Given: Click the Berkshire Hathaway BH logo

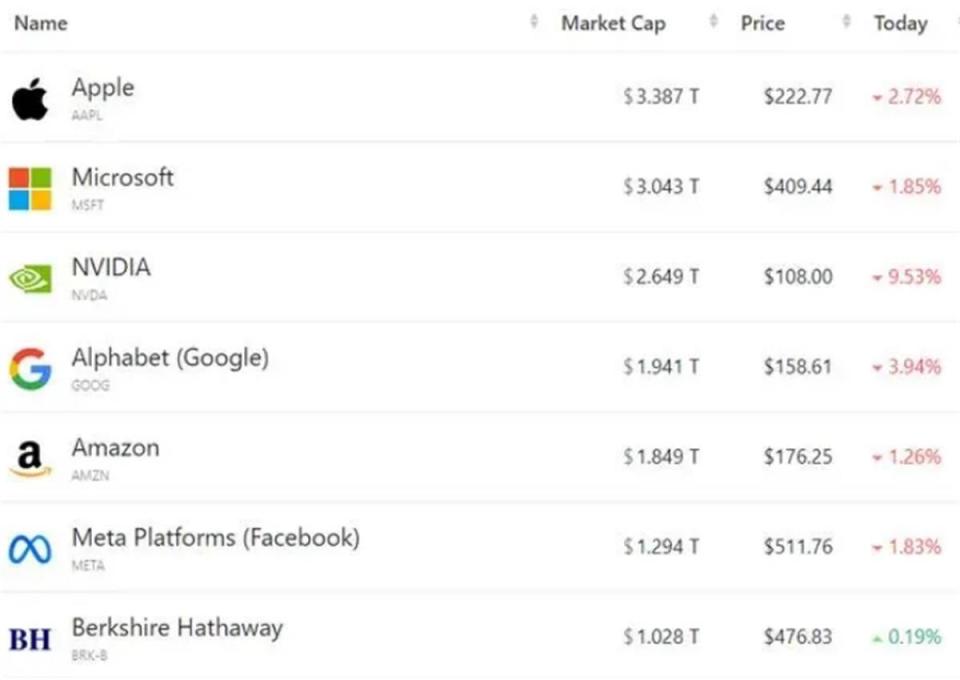Looking at the screenshot, I should pyautogui.click(x=30, y=638).
